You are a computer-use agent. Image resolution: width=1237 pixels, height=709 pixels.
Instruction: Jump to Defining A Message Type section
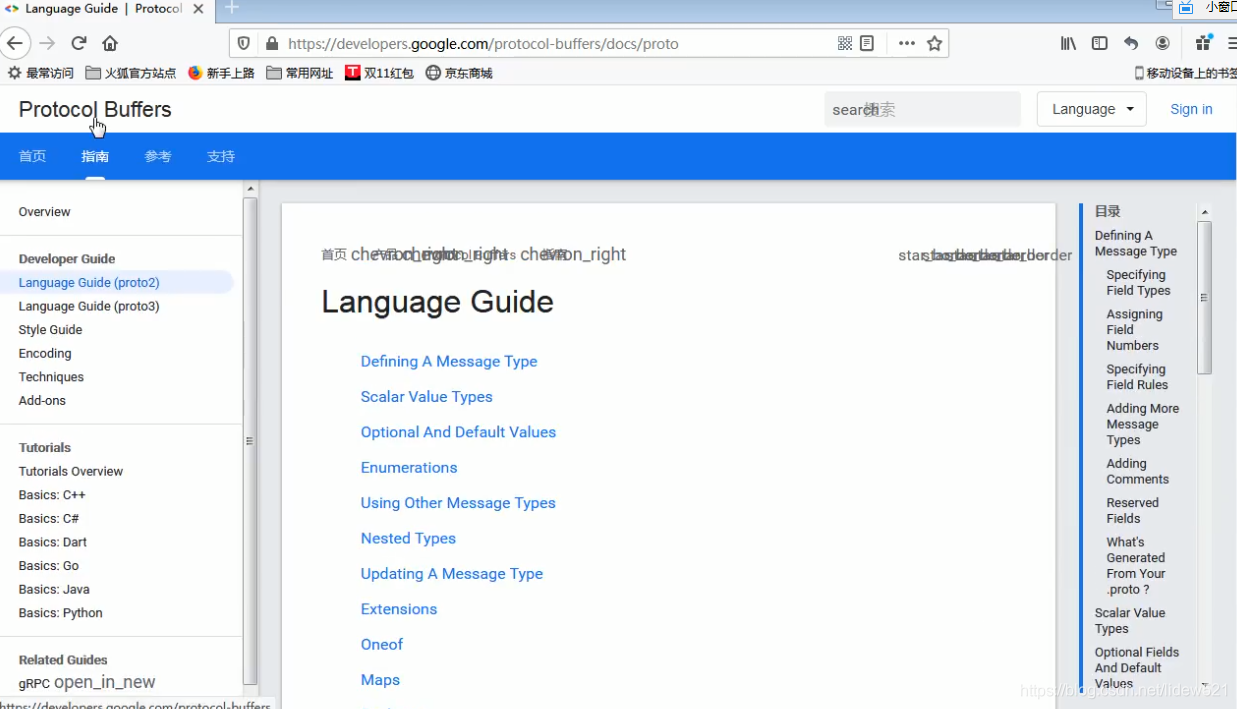pos(449,361)
